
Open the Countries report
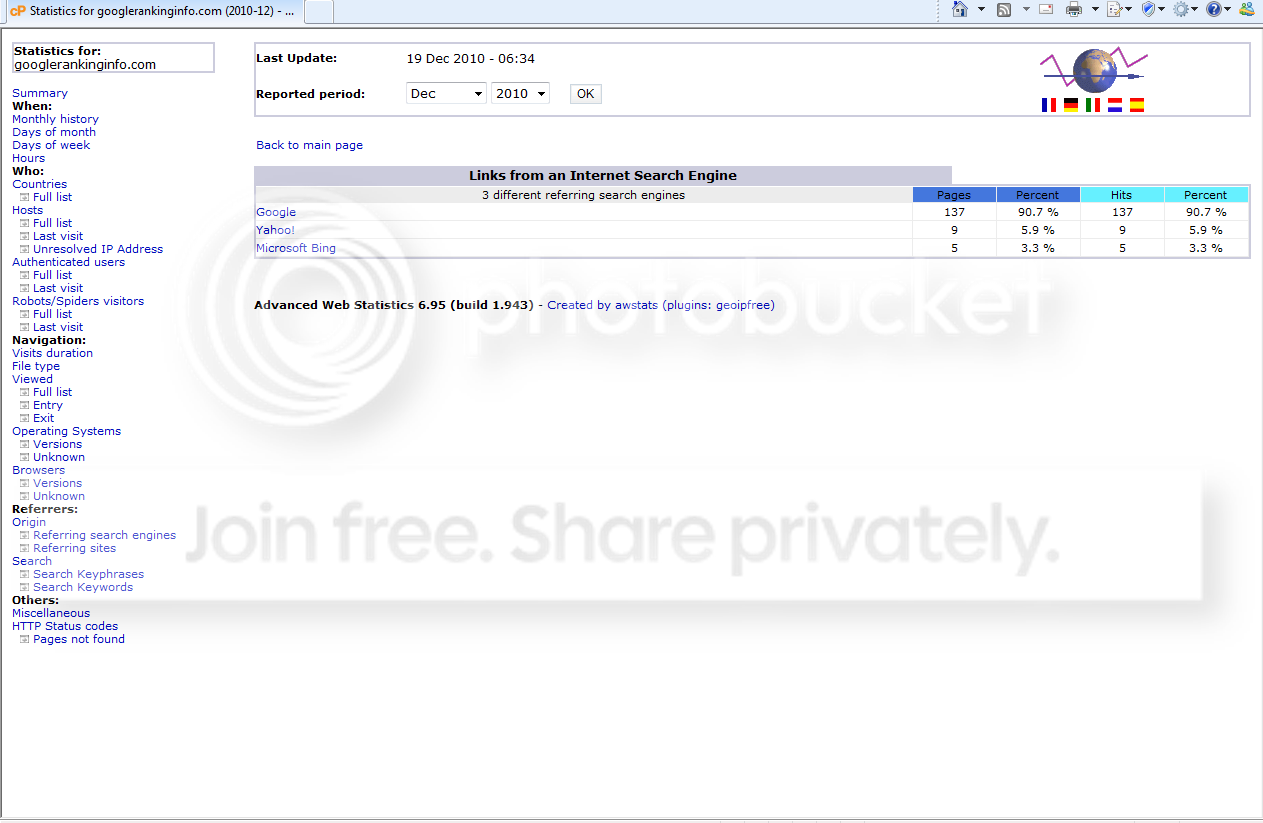tap(39, 184)
